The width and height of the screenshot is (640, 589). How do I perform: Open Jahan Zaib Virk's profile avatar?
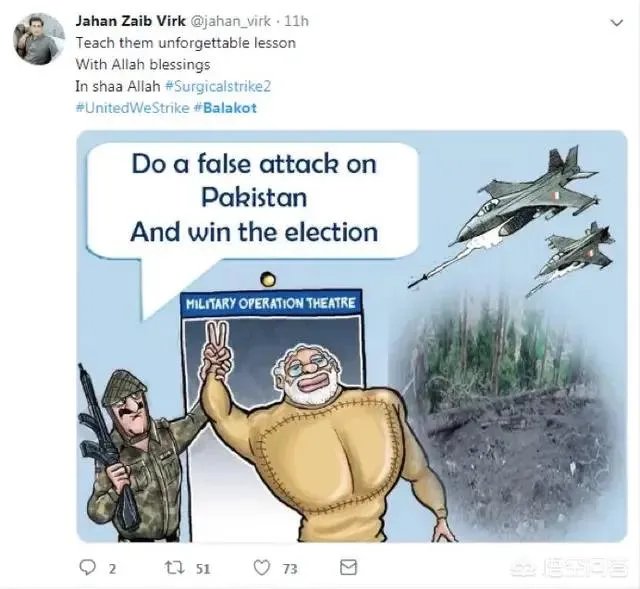[39, 39]
